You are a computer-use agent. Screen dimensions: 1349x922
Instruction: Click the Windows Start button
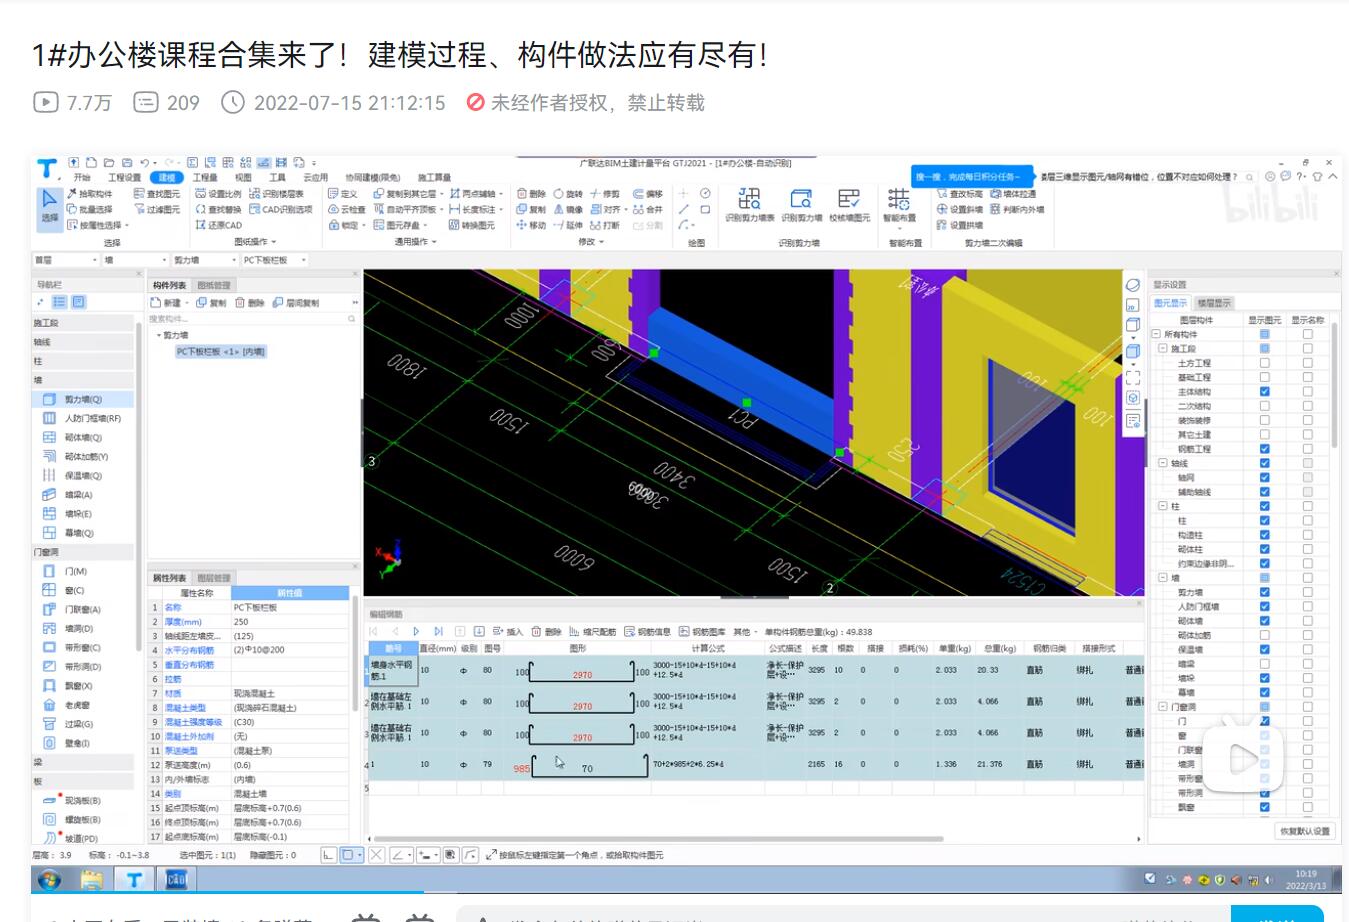49,880
